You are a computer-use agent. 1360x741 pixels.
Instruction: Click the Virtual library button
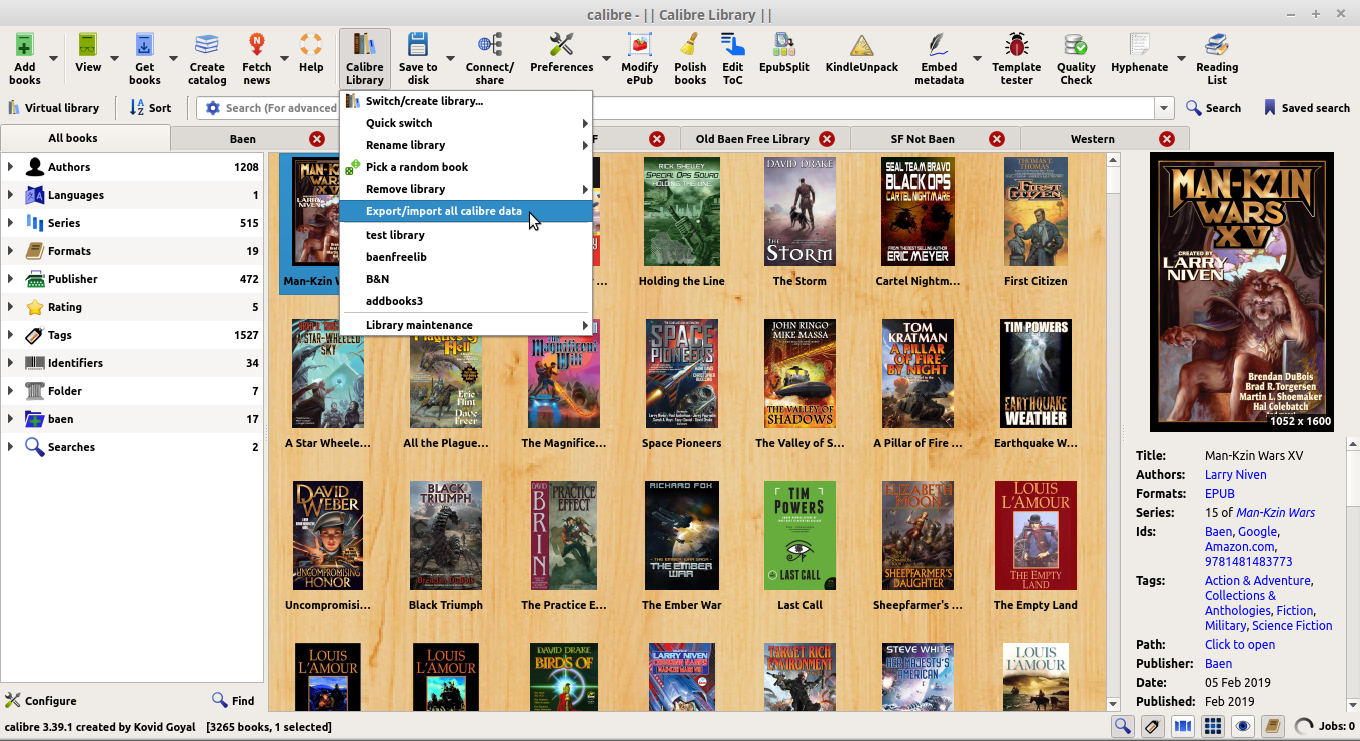tap(53, 108)
